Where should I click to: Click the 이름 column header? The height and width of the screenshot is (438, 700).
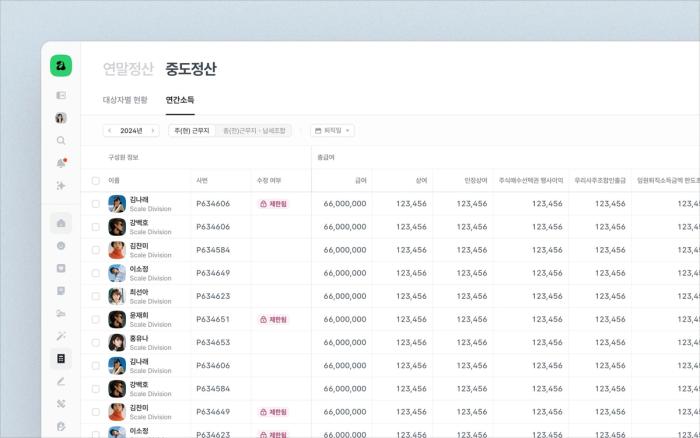click(114, 180)
